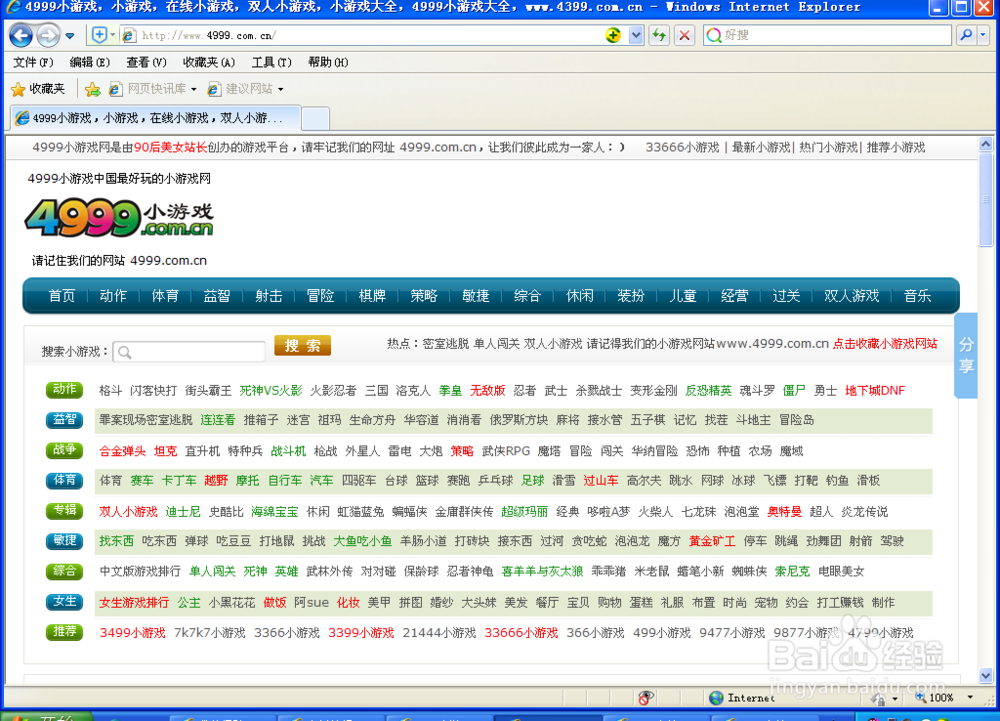This screenshot has height=721, width=1000.
Task: Open a new blank tab
Action: coord(315,119)
